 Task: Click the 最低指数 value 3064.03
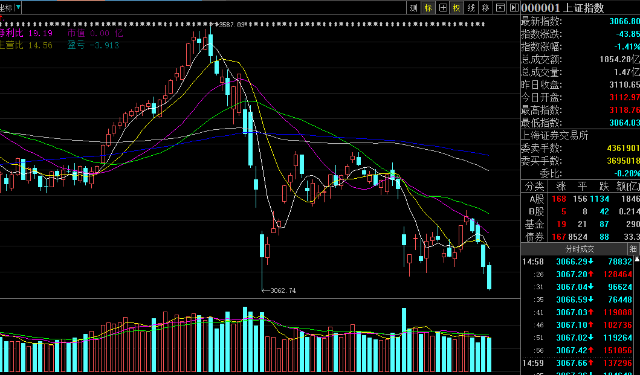[x=624, y=123]
